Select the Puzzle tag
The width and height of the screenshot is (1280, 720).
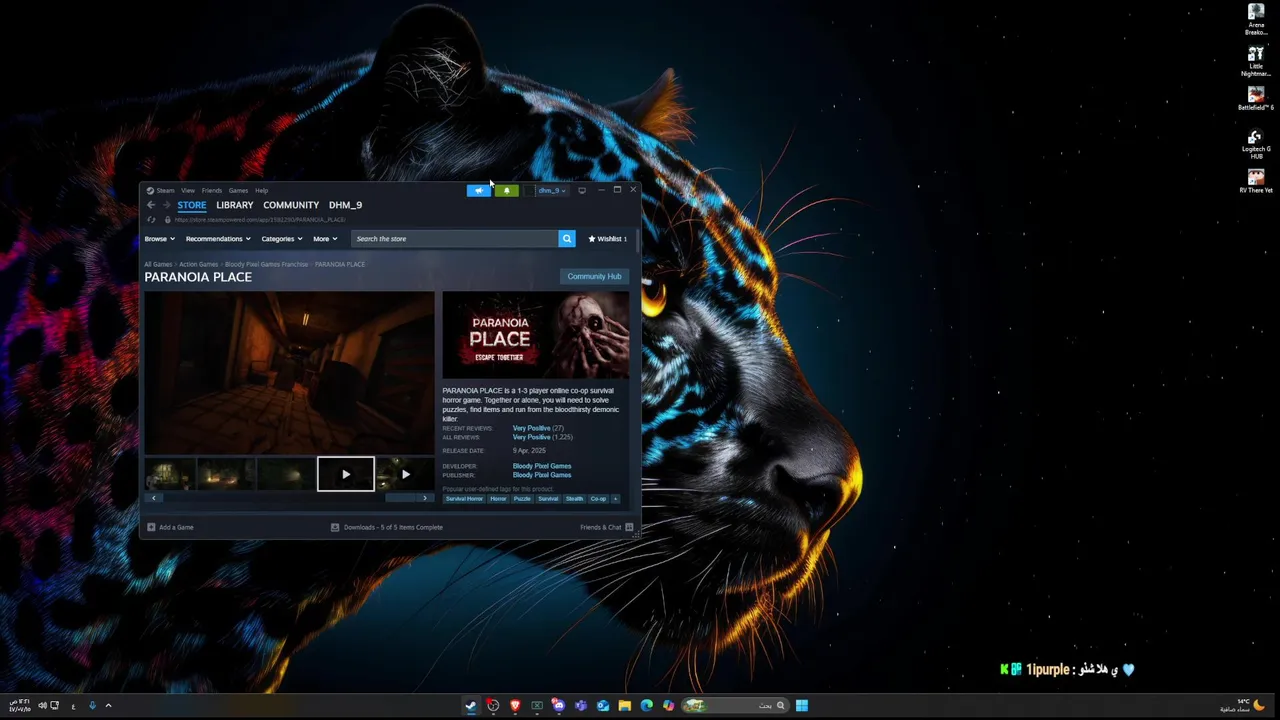coord(522,498)
